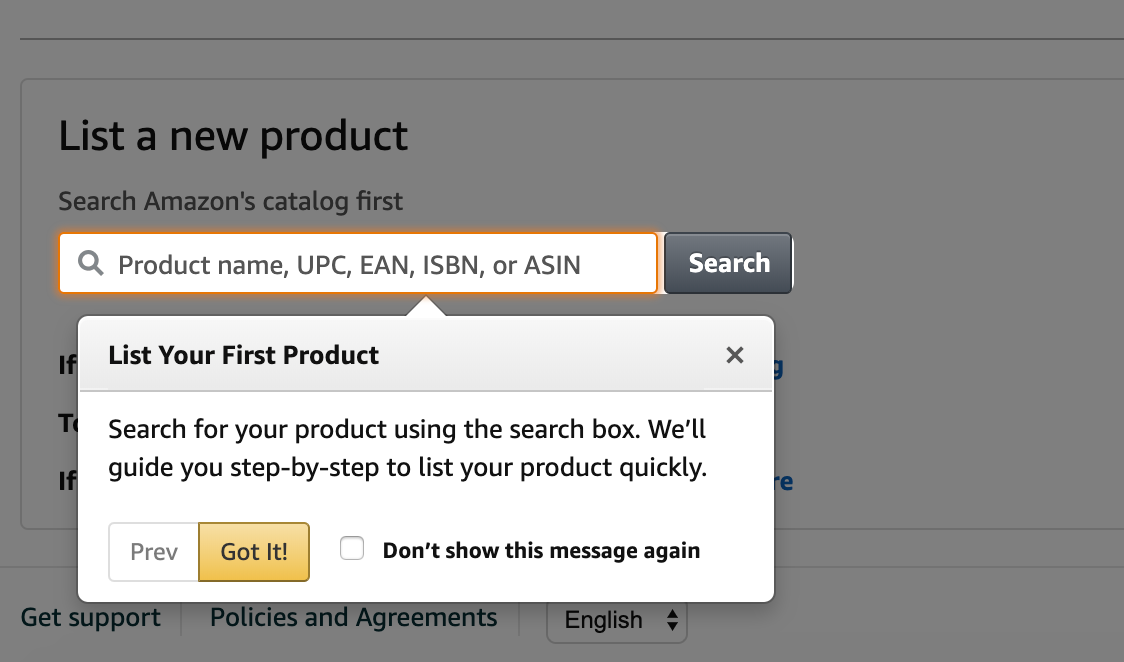Click the partially hidden link ending in re
Screen dimensions: 1124x662
pyautogui.click(x=784, y=481)
